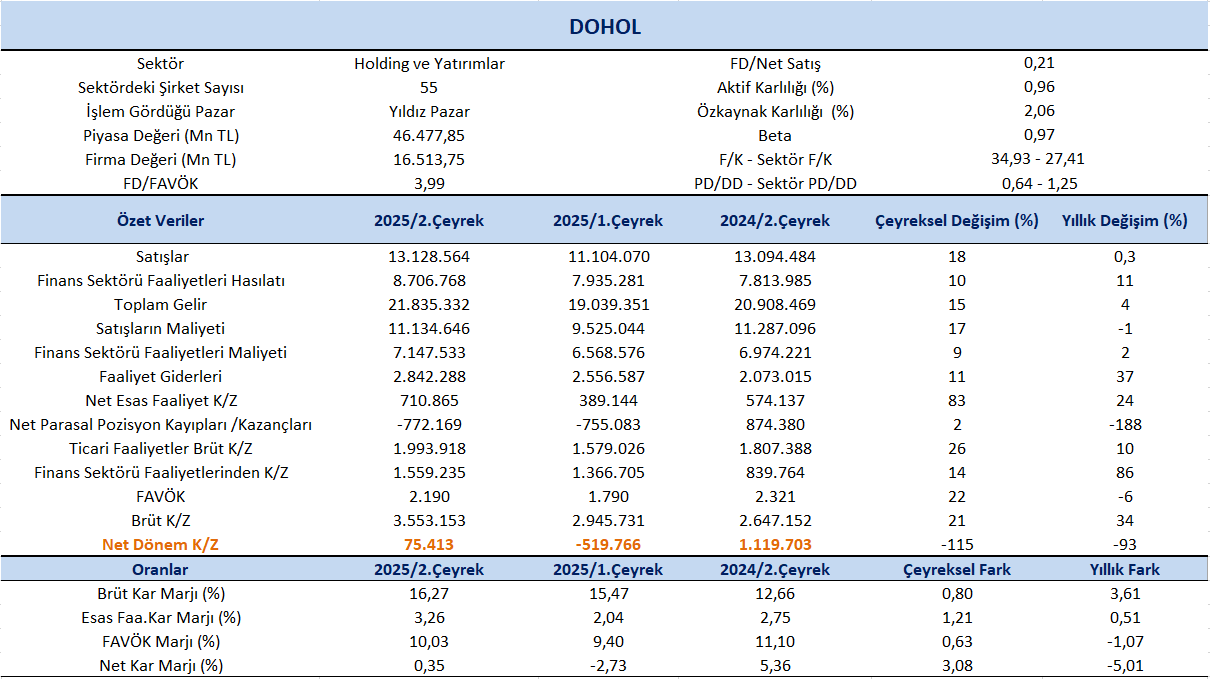Select PD/DD value 0,64 - 1,25
1210x679 pixels.
[1039, 183]
